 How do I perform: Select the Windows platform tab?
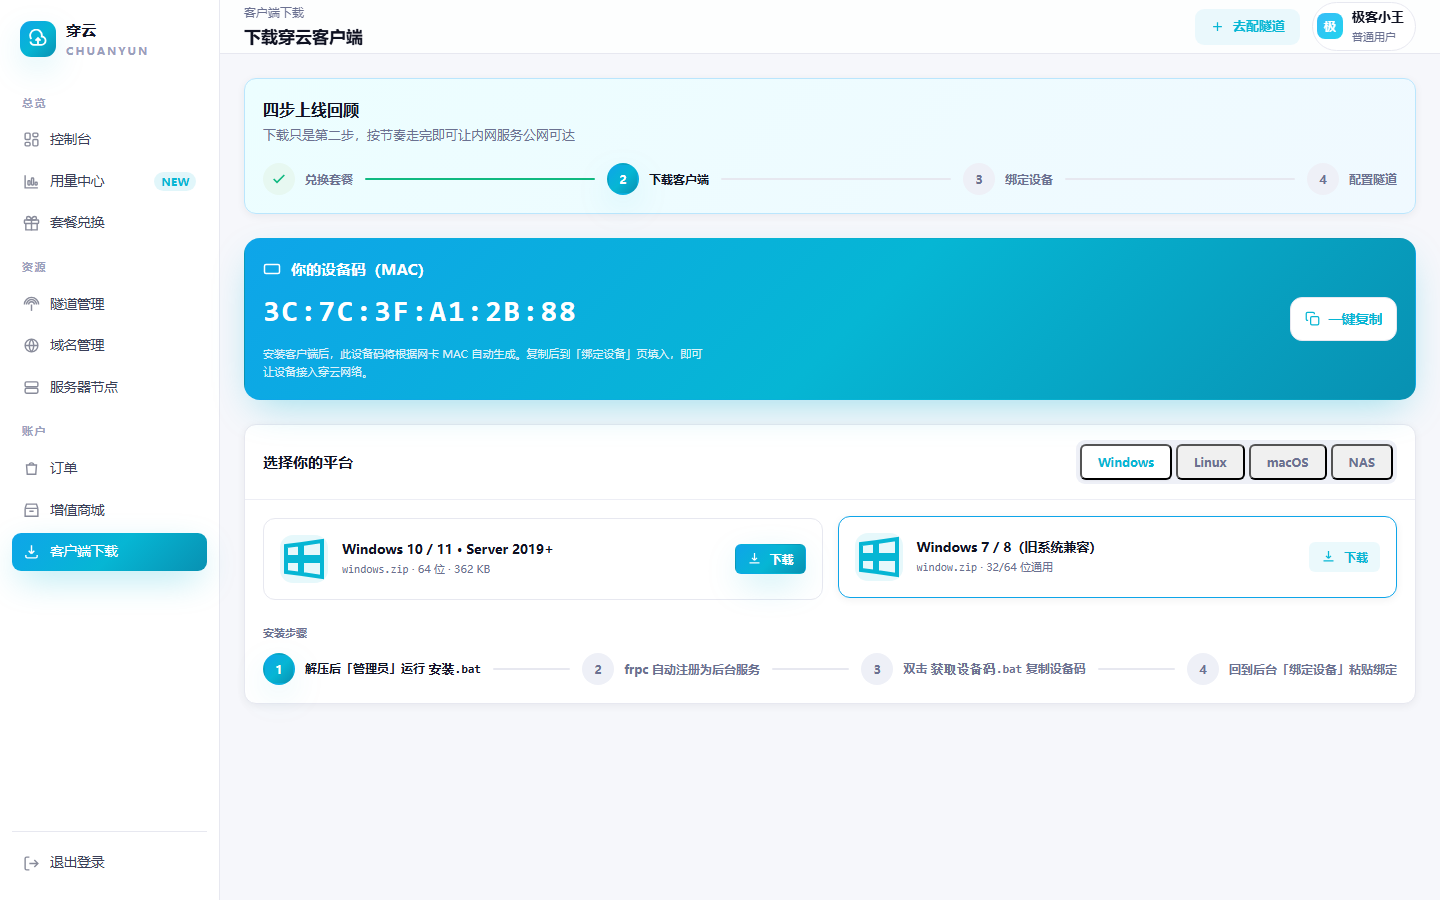(1126, 462)
